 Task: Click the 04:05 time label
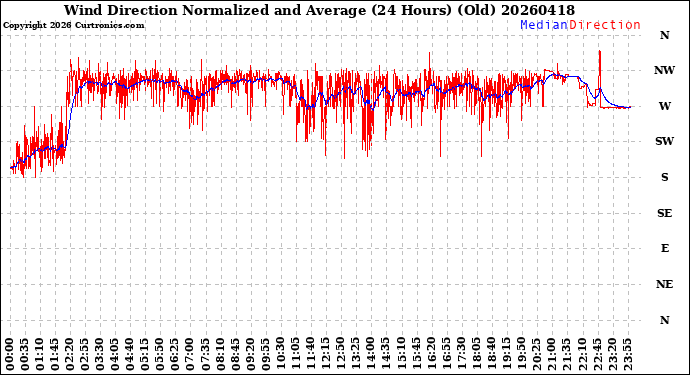tap(115, 354)
